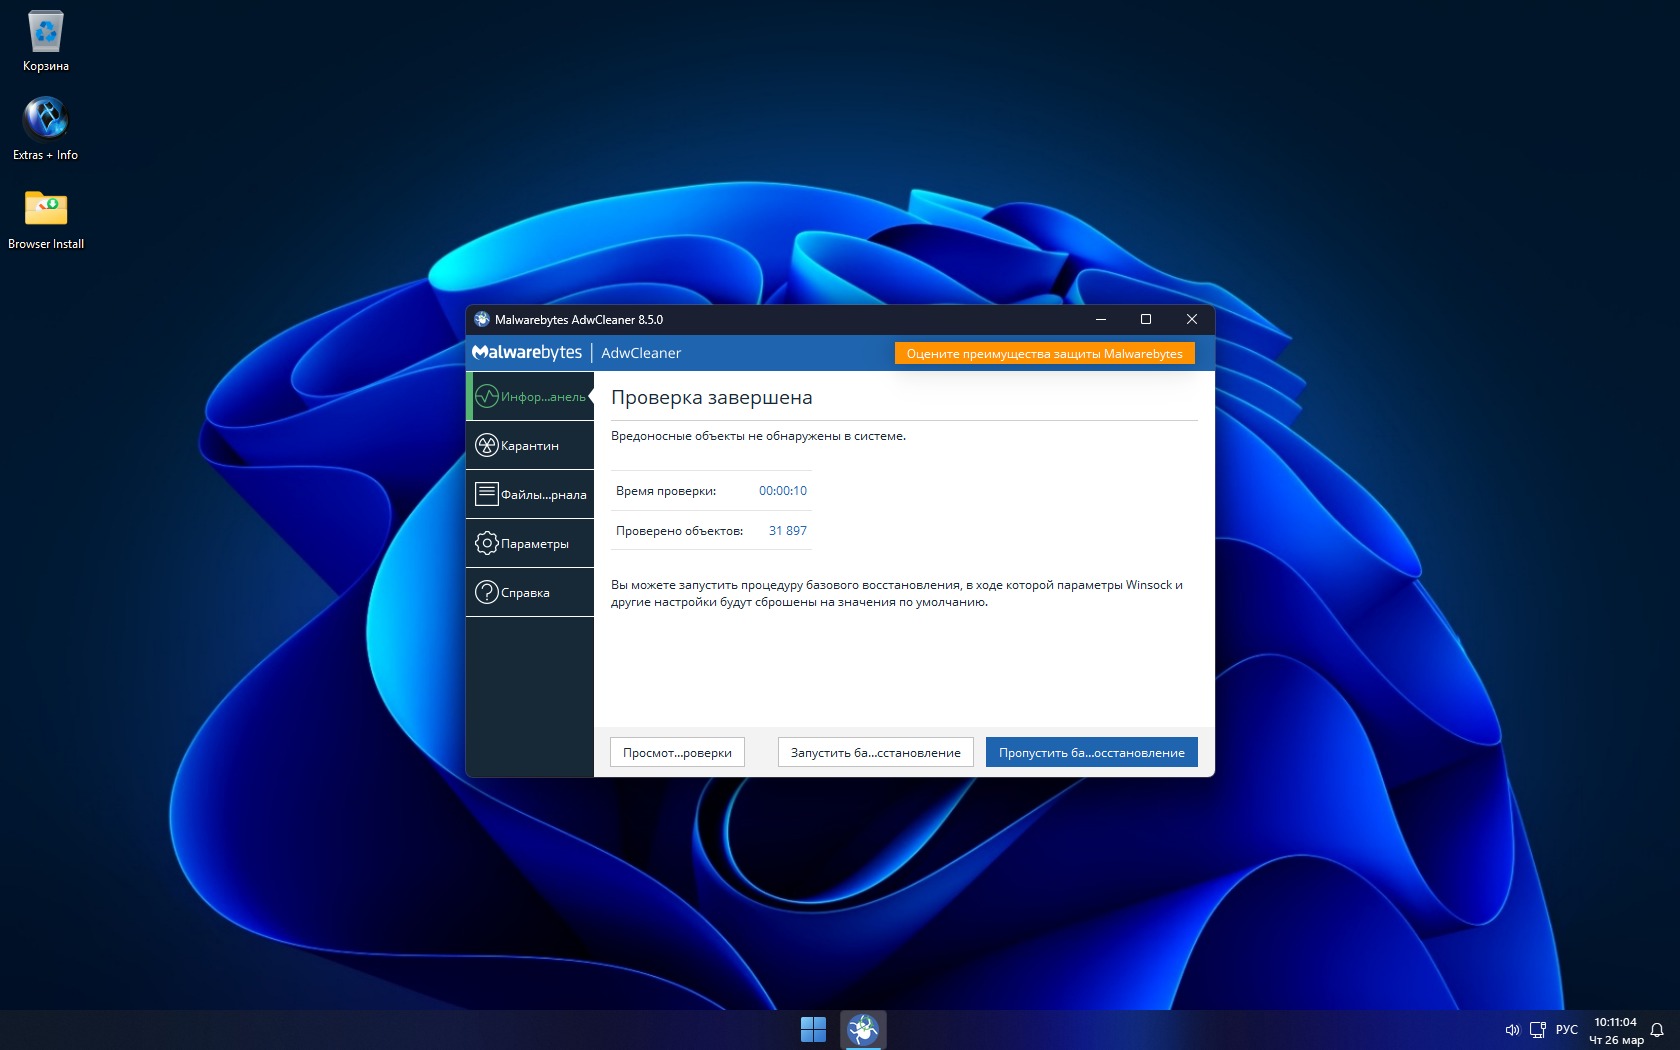Open the Dashboard panel pulse icon
Image resolution: width=1680 pixels, height=1050 pixels.
point(487,397)
